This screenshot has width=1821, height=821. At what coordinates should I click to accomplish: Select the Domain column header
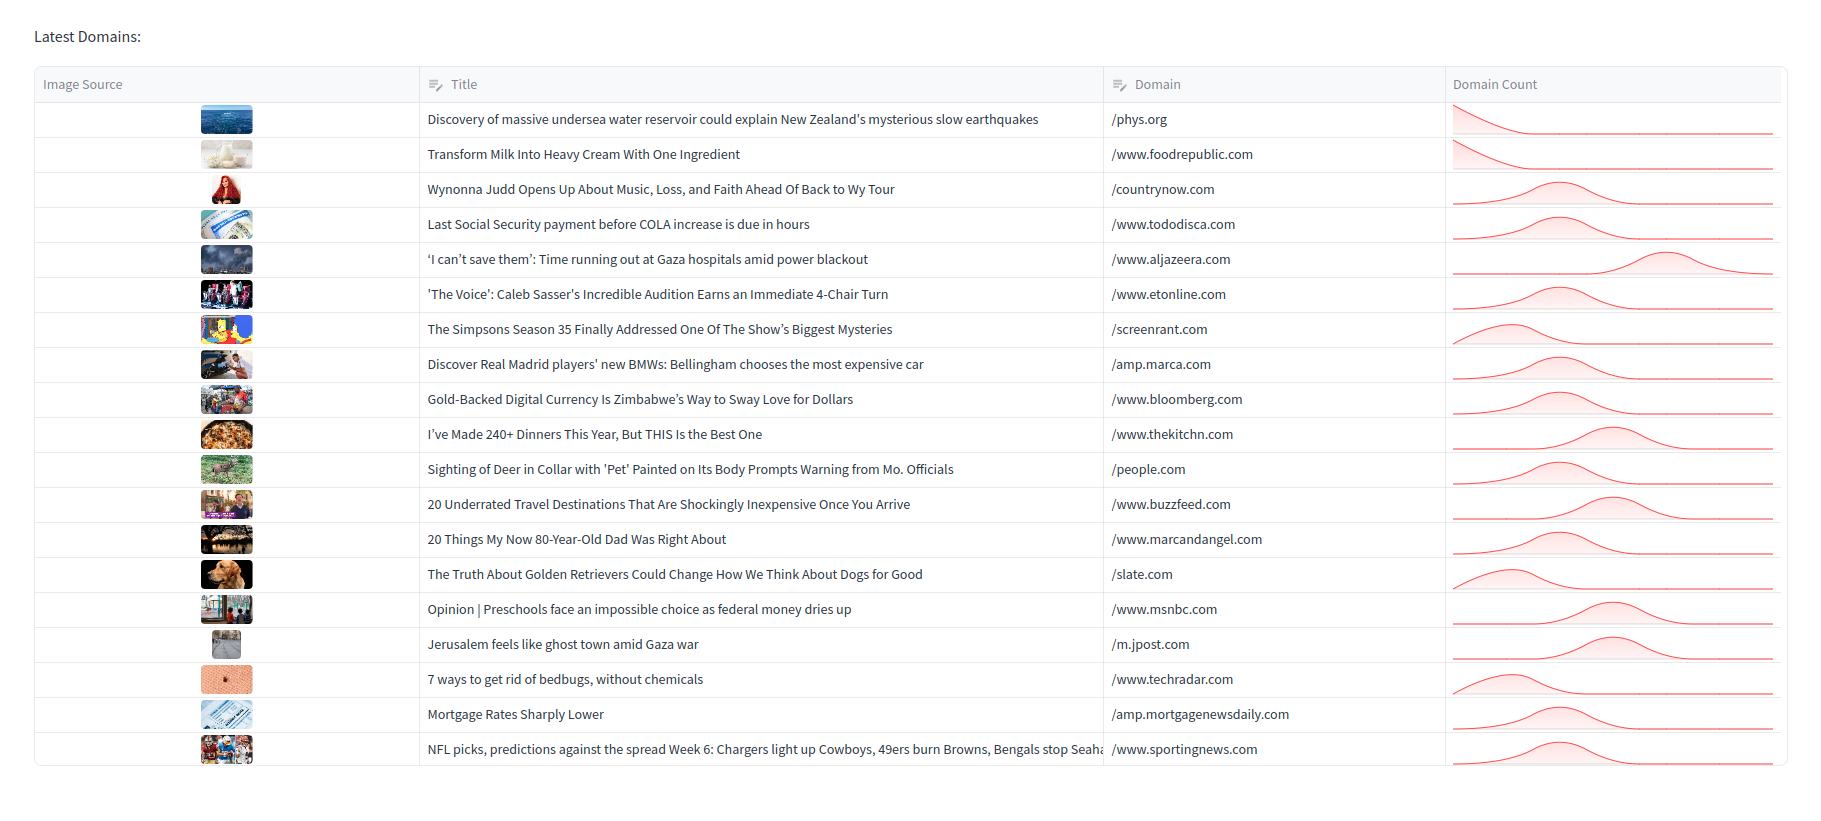click(1274, 85)
